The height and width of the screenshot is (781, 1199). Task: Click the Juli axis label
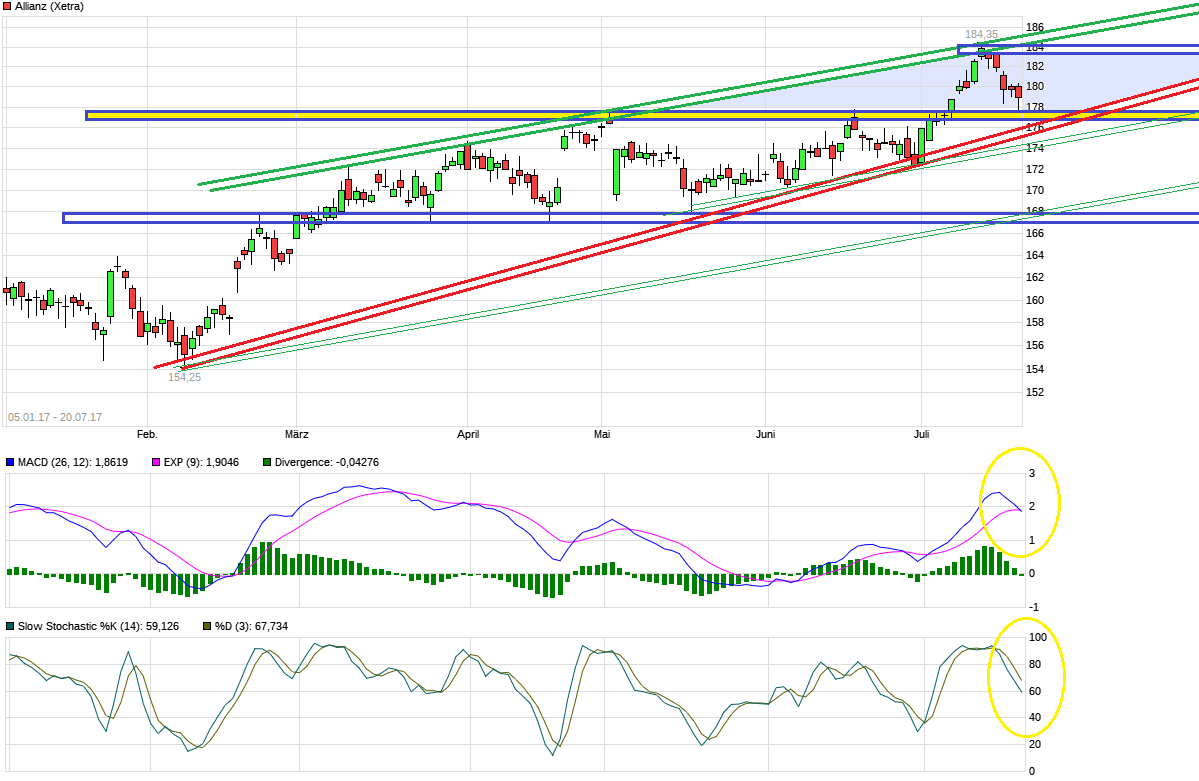coord(921,434)
